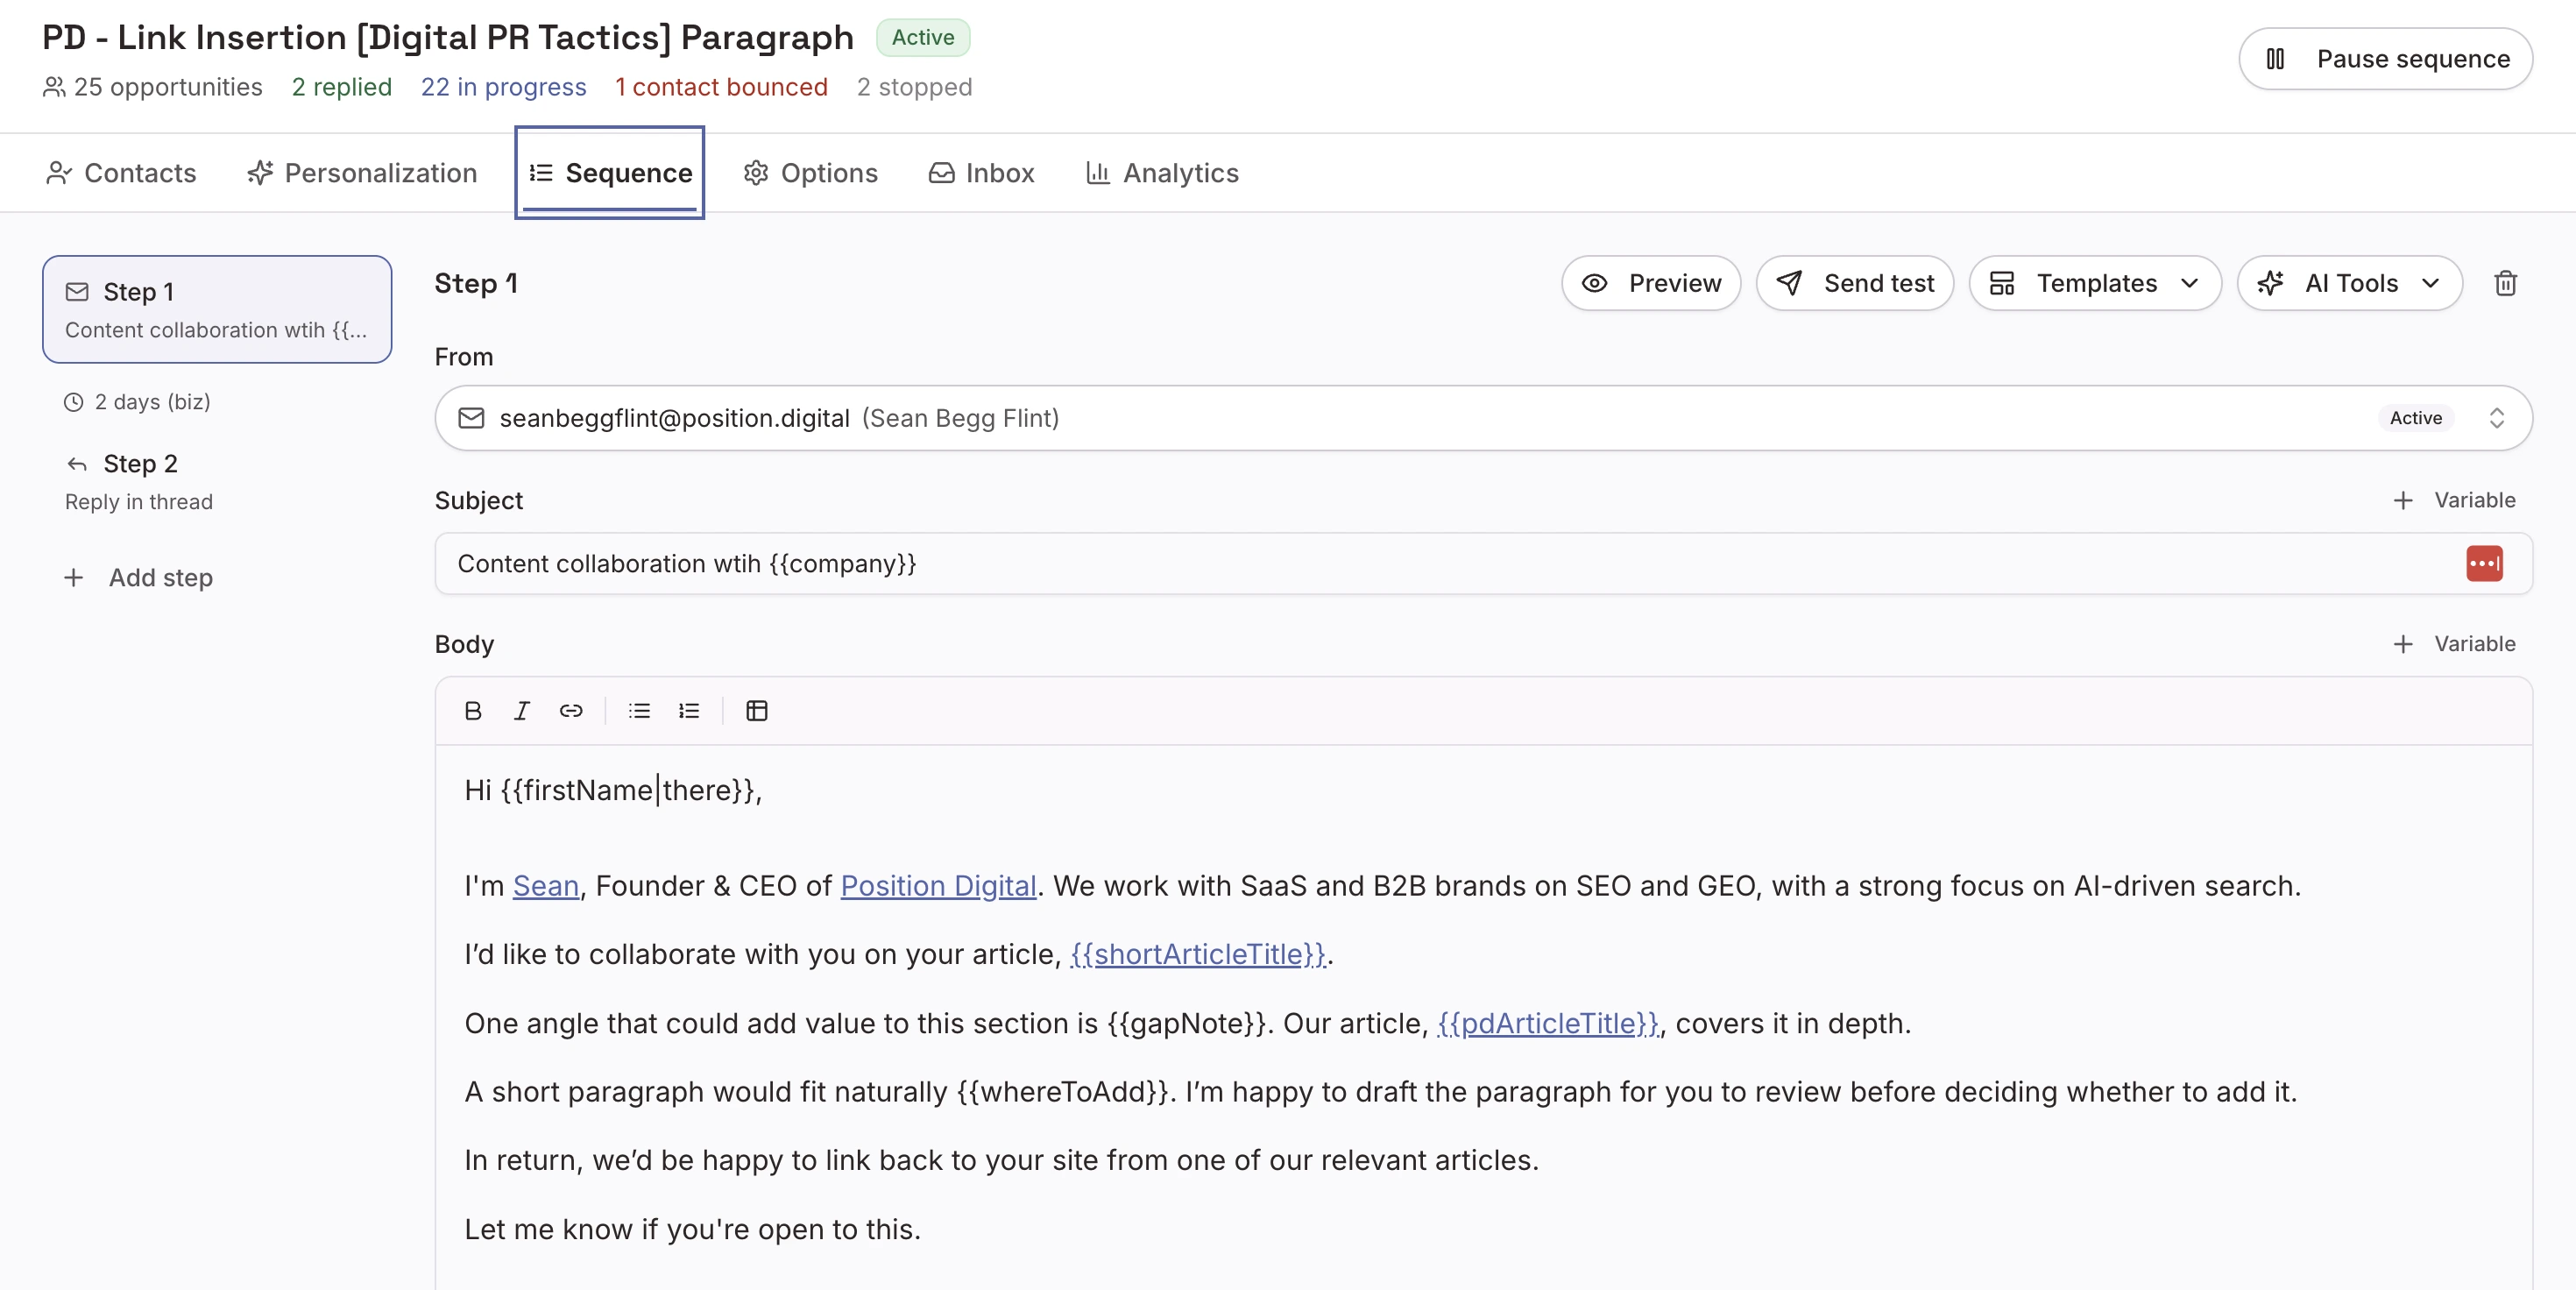Insert a hyperlink using the link icon
The image size is (2576, 1290).
coord(571,711)
